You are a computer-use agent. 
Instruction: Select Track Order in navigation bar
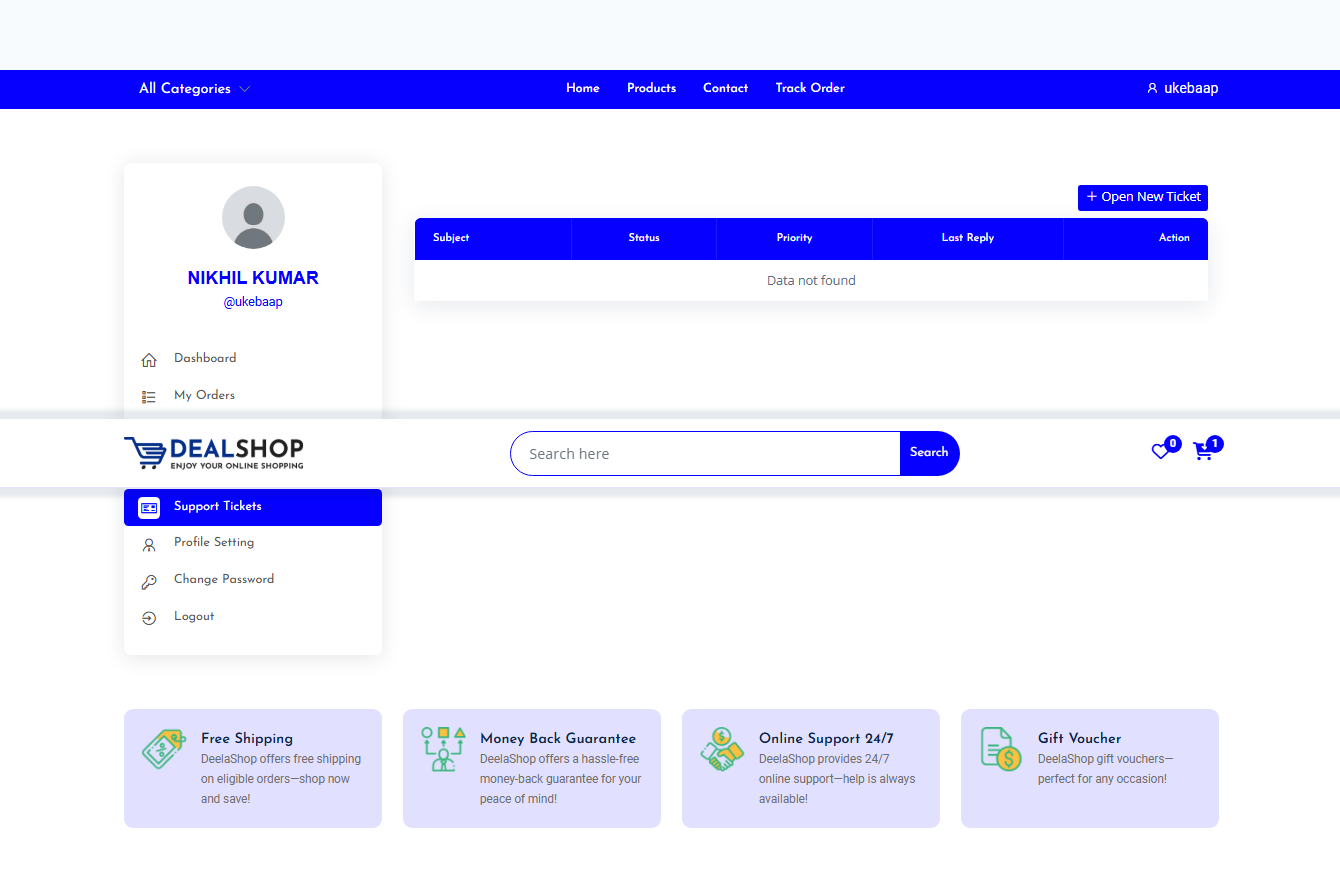click(809, 88)
